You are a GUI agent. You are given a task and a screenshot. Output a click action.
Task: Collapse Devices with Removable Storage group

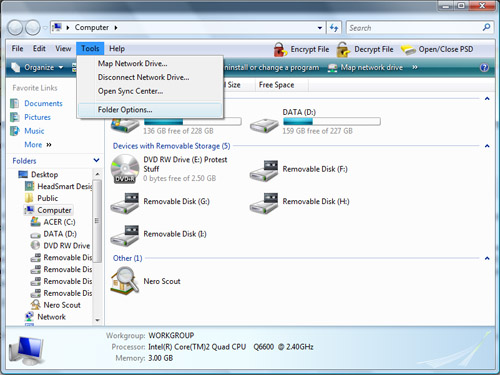tap(487, 146)
